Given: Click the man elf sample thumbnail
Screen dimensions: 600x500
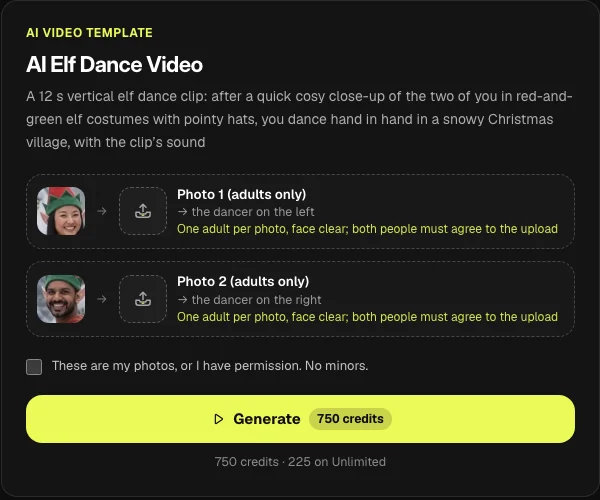Looking at the screenshot, I should [x=61, y=299].
